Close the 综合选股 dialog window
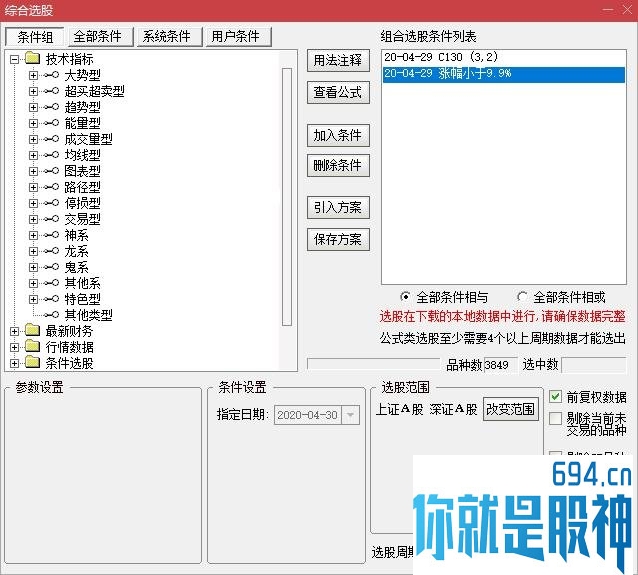This screenshot has height=575, width=638. tap(627, 9)
